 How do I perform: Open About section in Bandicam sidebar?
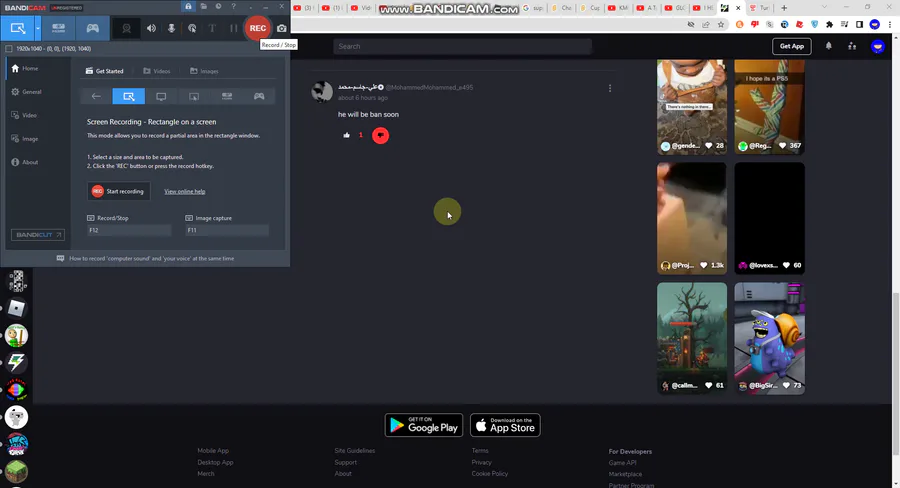pos(25,162)
